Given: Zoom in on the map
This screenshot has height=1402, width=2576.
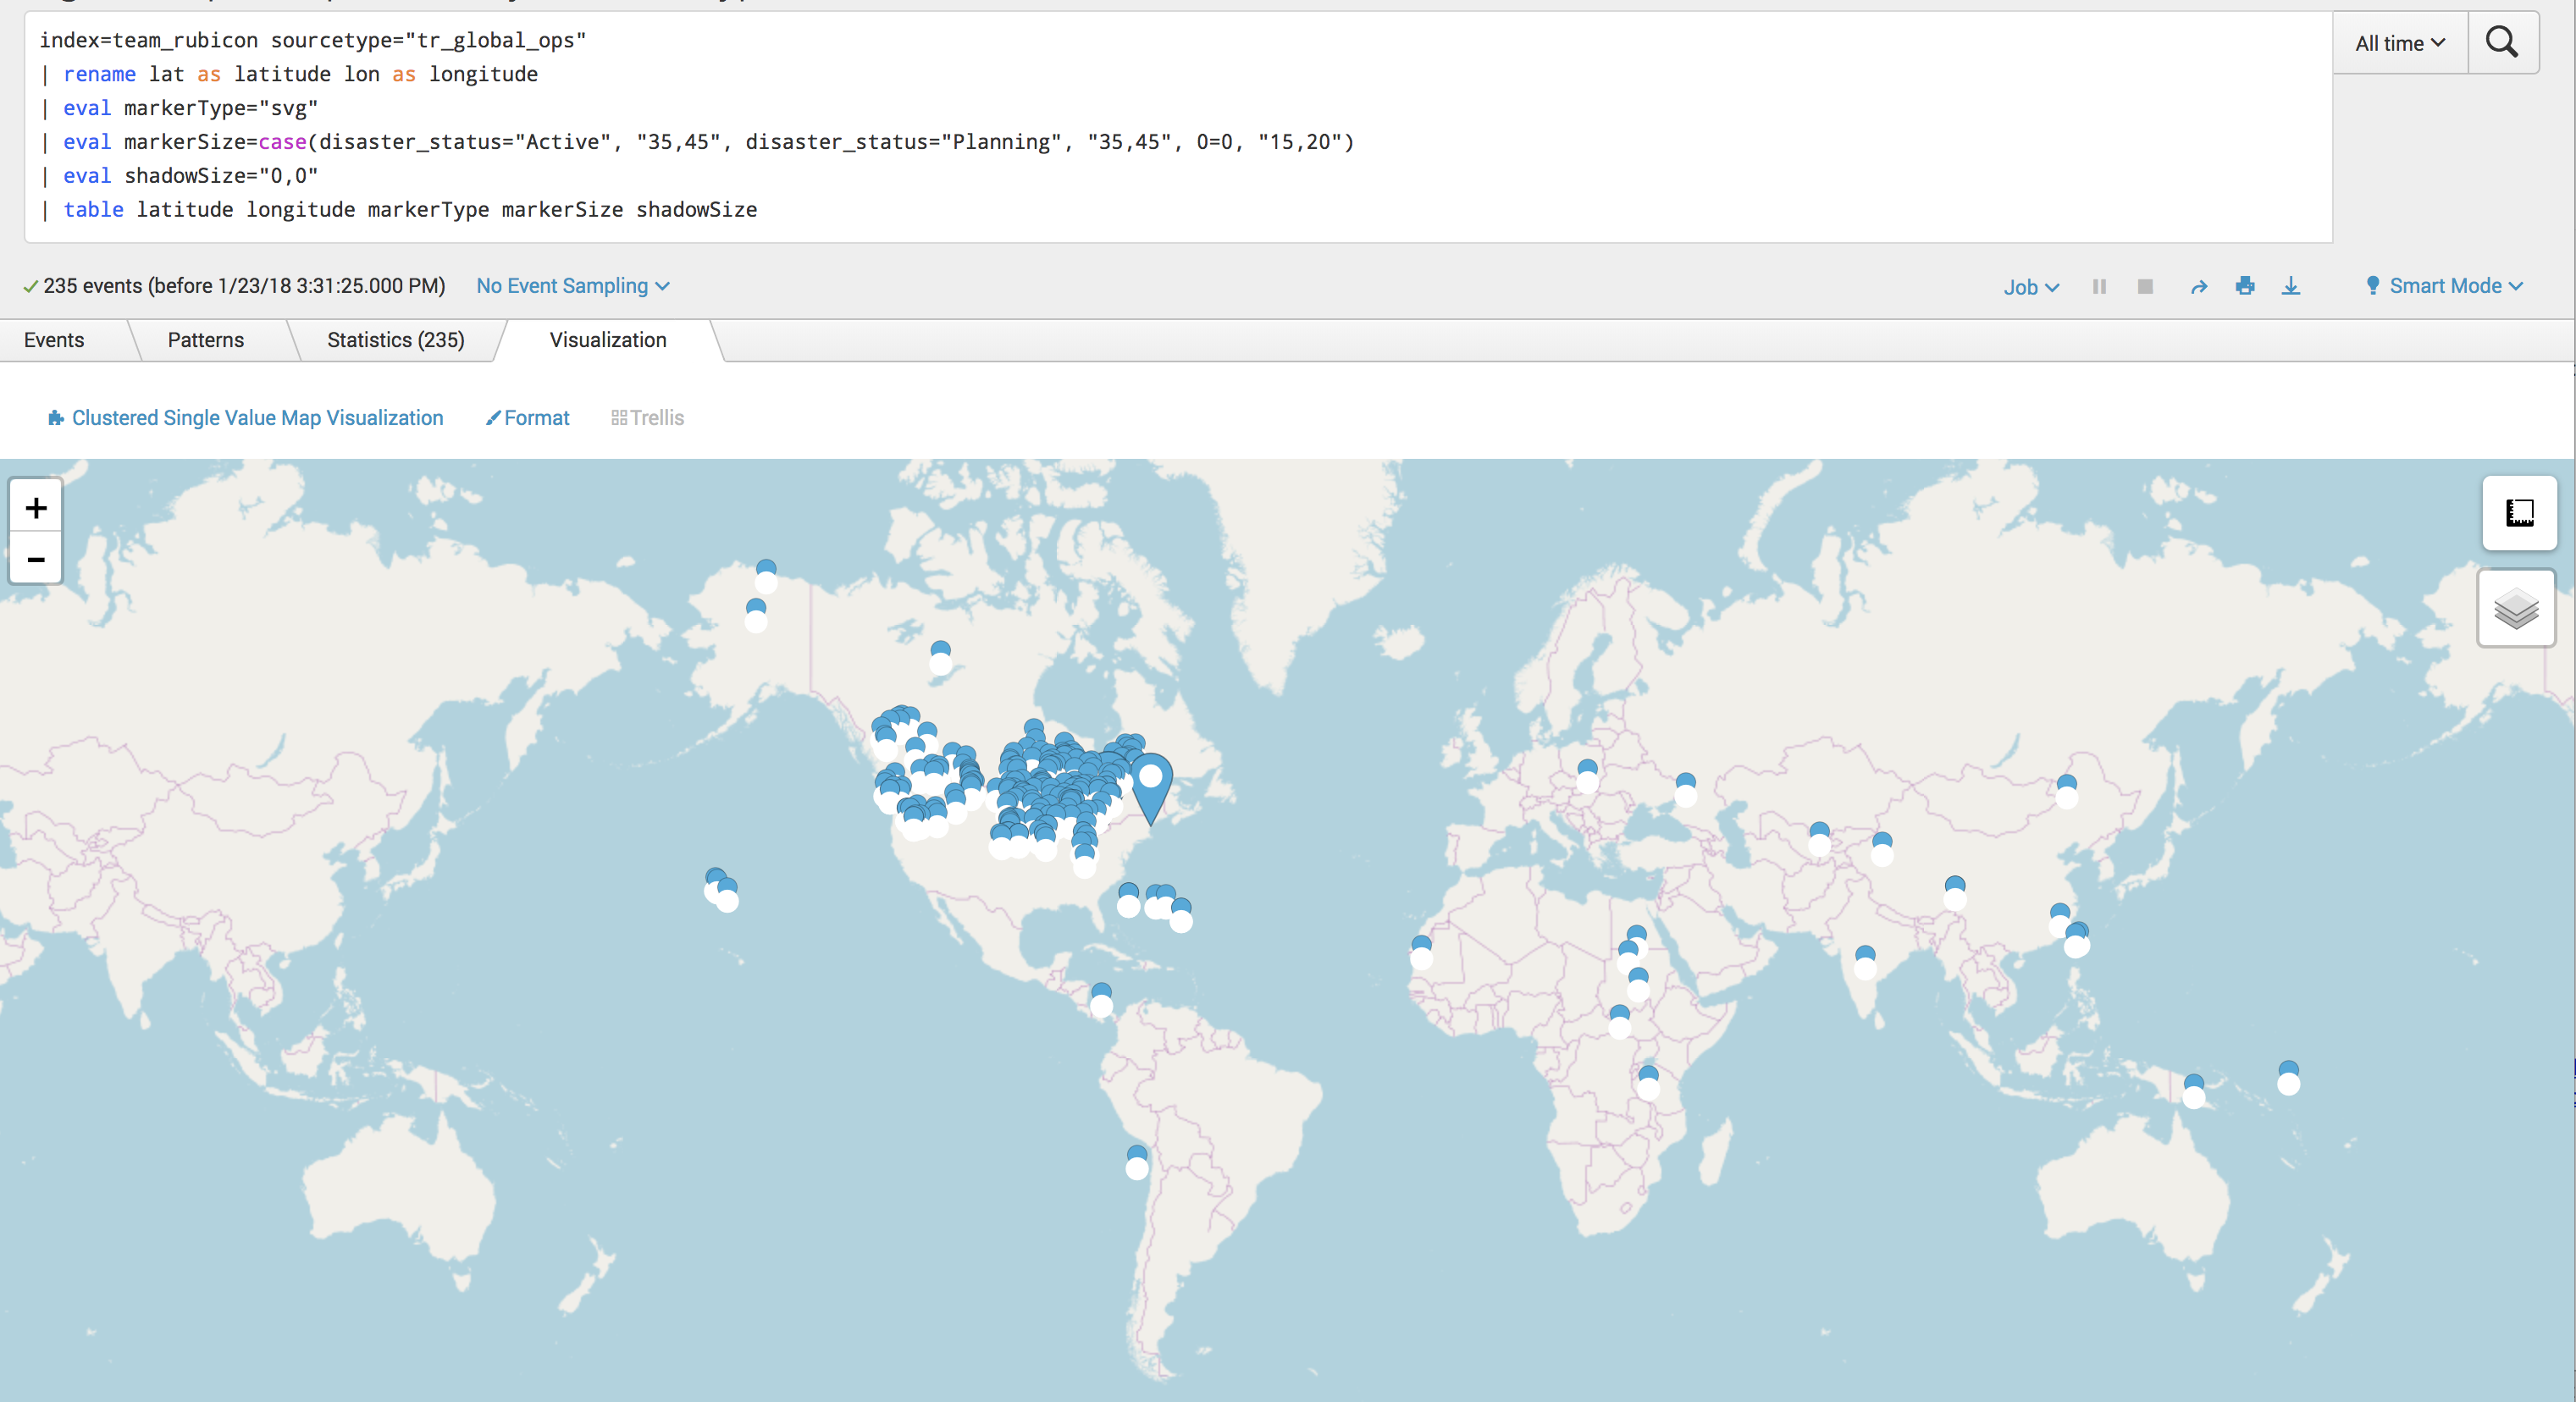Looking at the screenshot, I should click(36, 508).
